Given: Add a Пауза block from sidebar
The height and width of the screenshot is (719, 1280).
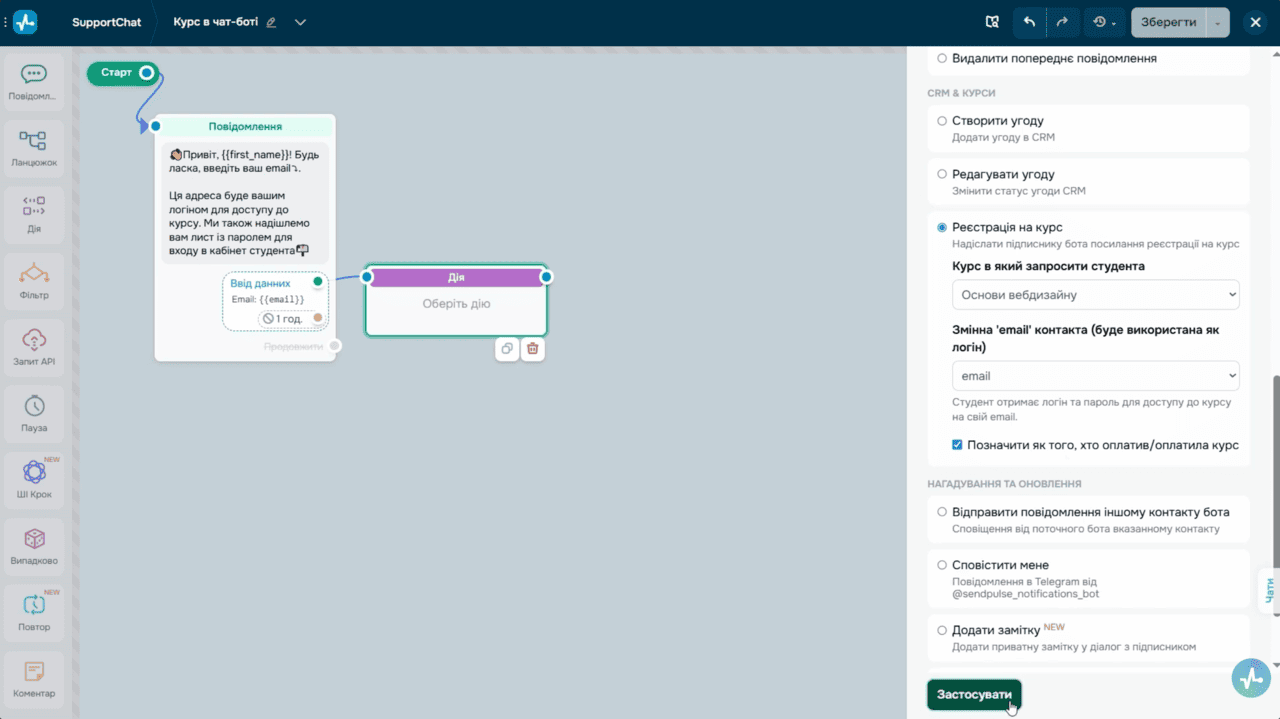Looking at the screenshot, I should [x=34, y=414].
